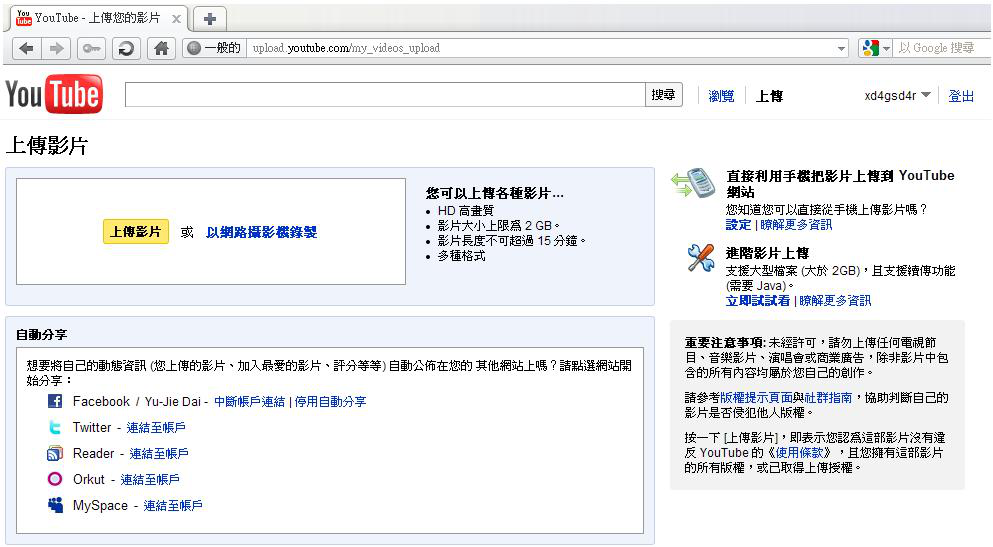The width and height of the screenshot is (993, 547).
Task: Open a new tab with plus button
Action: click(x=210, y=19)
